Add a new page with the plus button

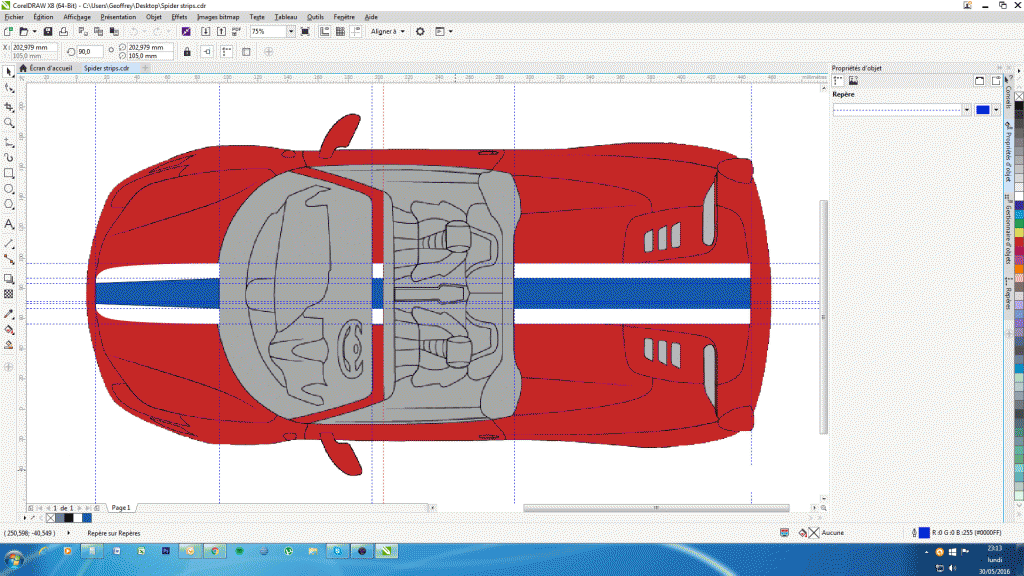tap(96, 507)
